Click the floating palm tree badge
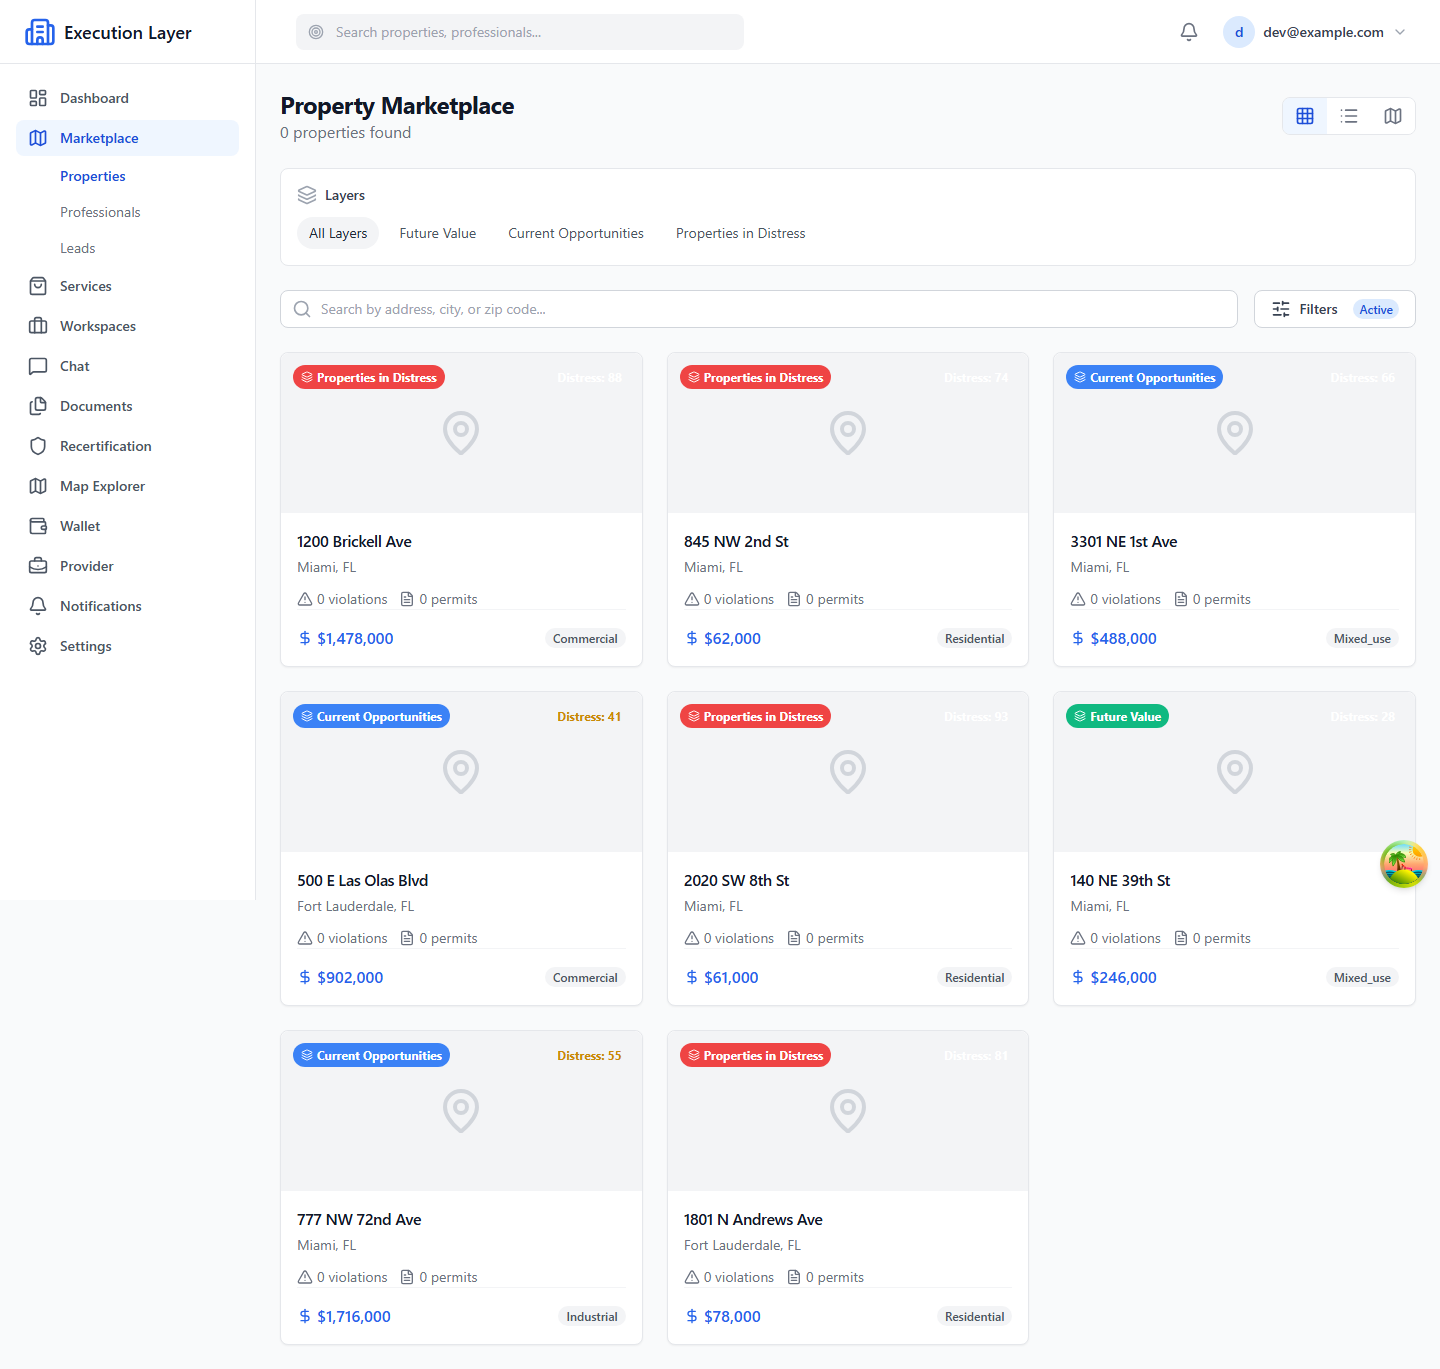The height and width of the screenshot is (1369, 1440). 1404,864
